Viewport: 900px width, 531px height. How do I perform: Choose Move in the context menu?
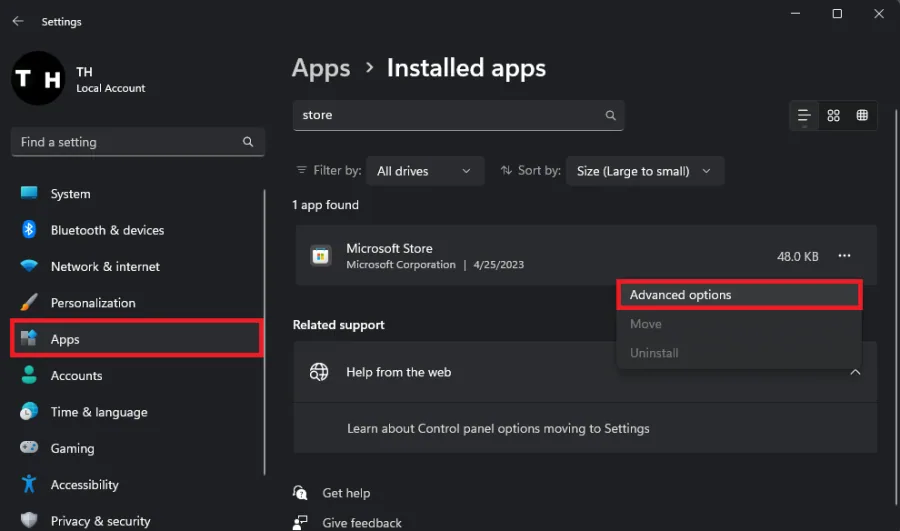(739, 324)
